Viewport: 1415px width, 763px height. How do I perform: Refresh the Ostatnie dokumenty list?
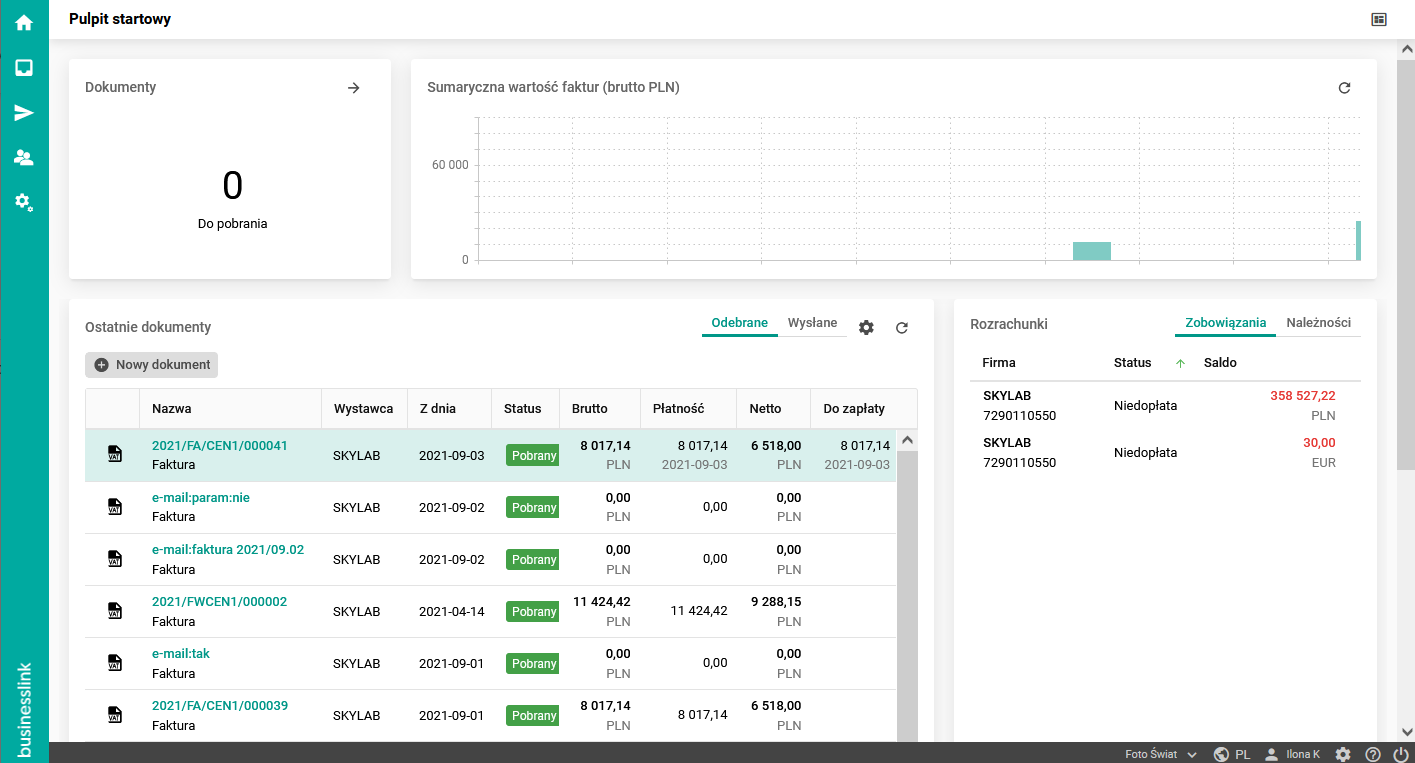point(902,327)
